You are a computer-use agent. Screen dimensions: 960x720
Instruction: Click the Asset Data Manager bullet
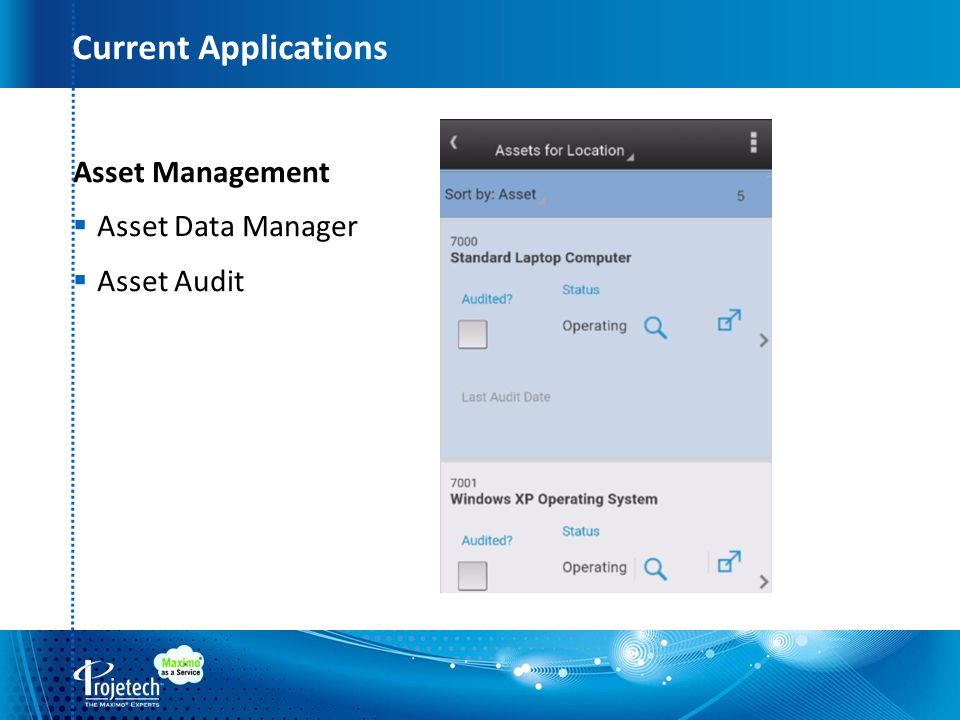(x=227, y=227)
